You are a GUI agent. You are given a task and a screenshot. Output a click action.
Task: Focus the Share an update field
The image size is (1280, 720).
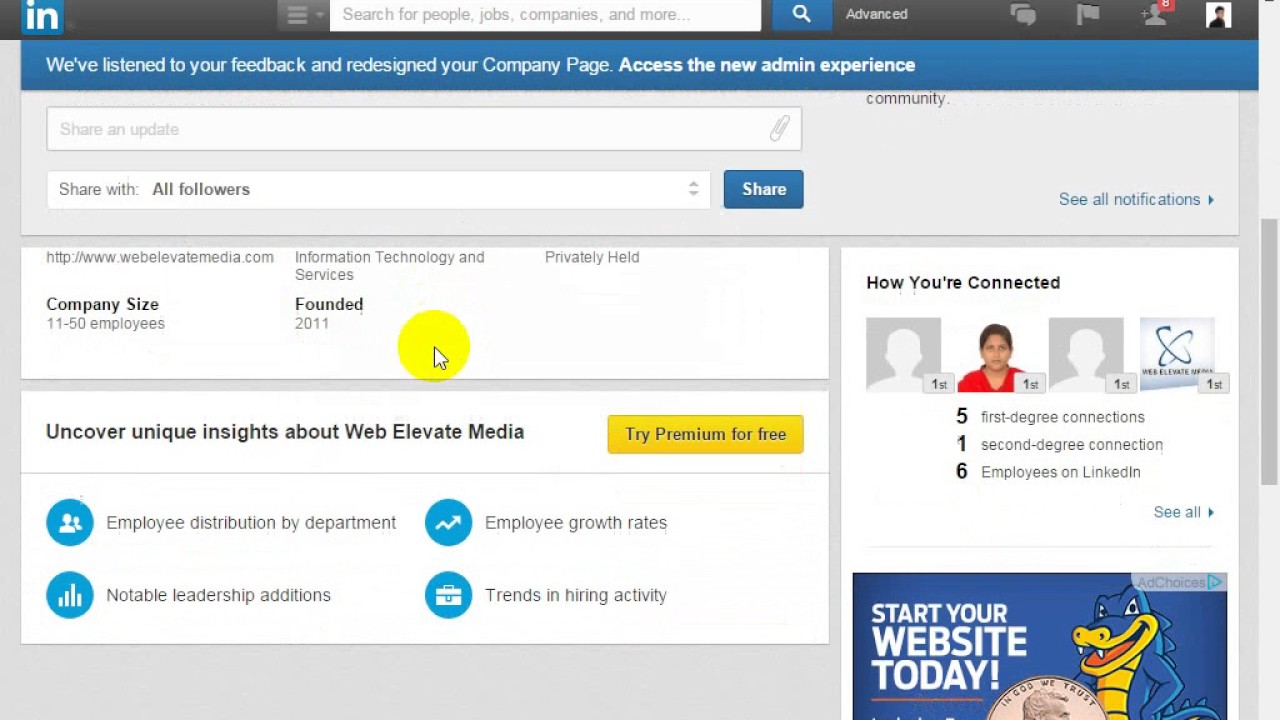tap(424, 129)
